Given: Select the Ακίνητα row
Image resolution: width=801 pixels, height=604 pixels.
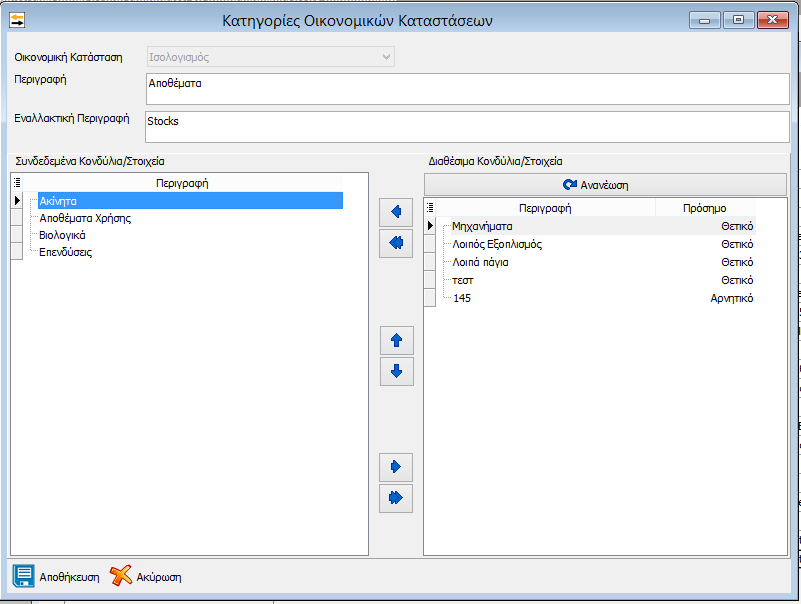Looking at the screenshot, I should [190, 201].
